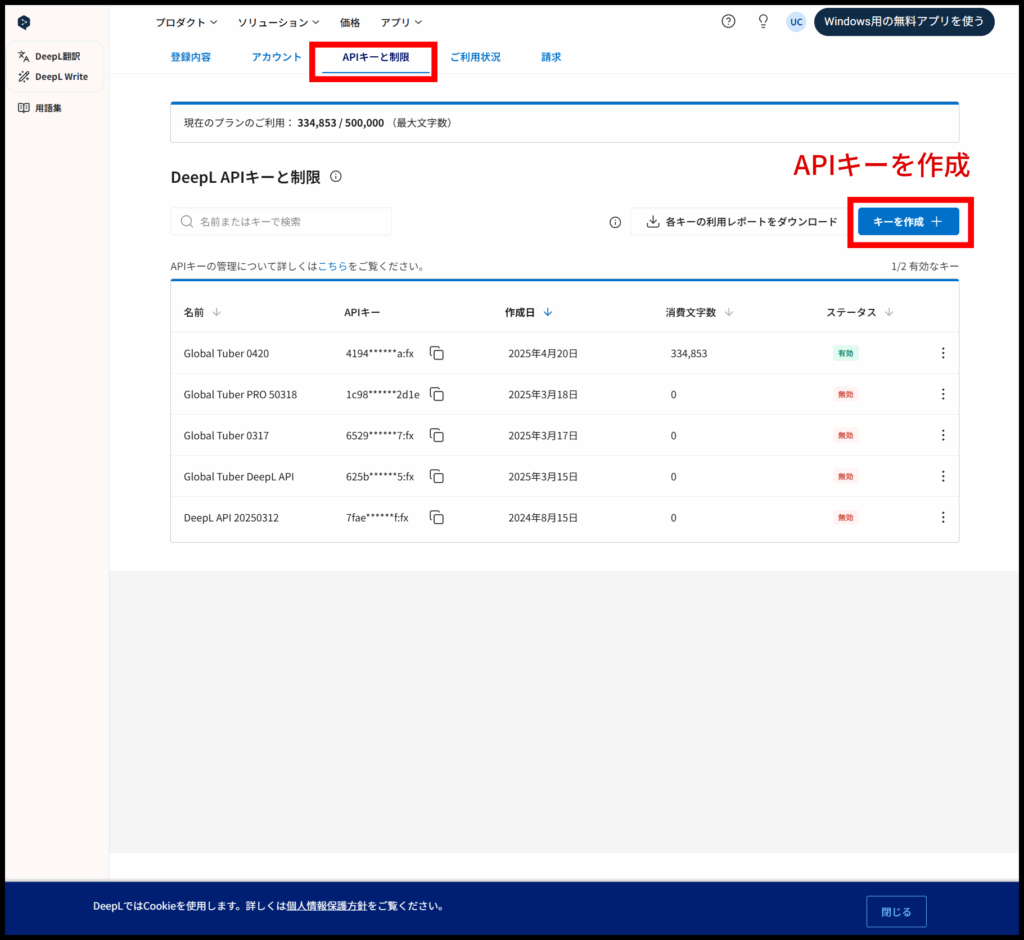The width and height of the screenshot is (1024, 940).
Task: Copy API key for Global Tuber 0317
Action: tap(437, 436)
